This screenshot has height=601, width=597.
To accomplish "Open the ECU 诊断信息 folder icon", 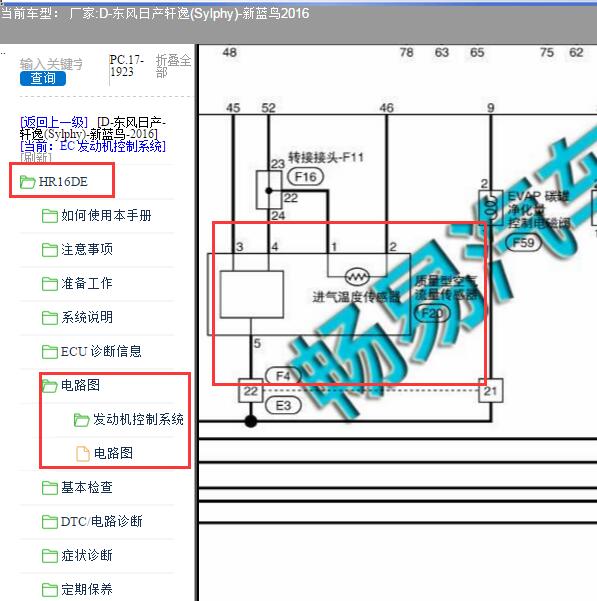I will [49, 351].
